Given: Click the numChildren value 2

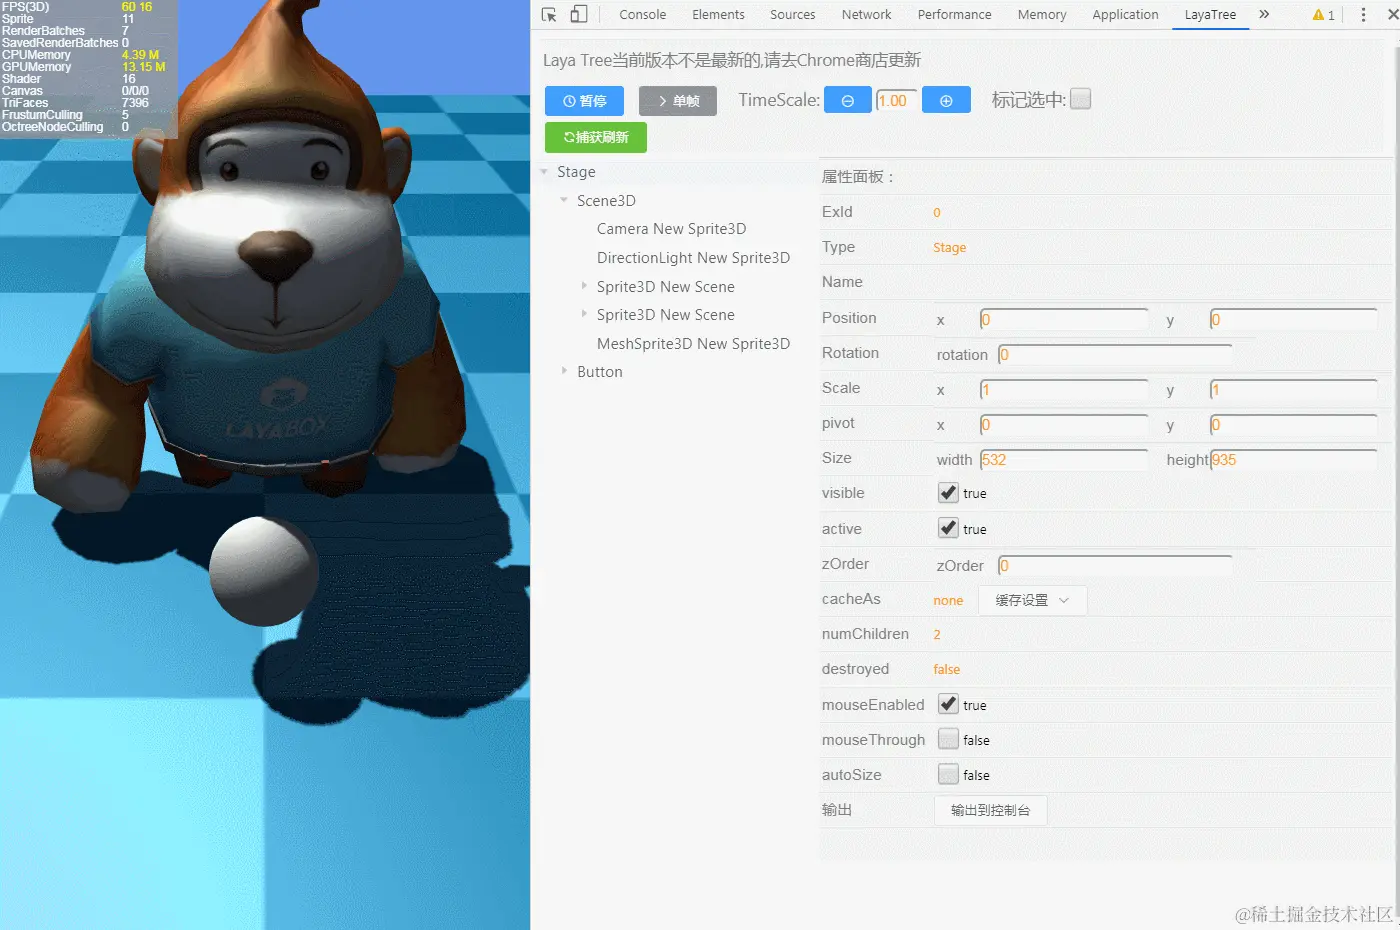Looking at the screenshot, I should pos(937,635).
